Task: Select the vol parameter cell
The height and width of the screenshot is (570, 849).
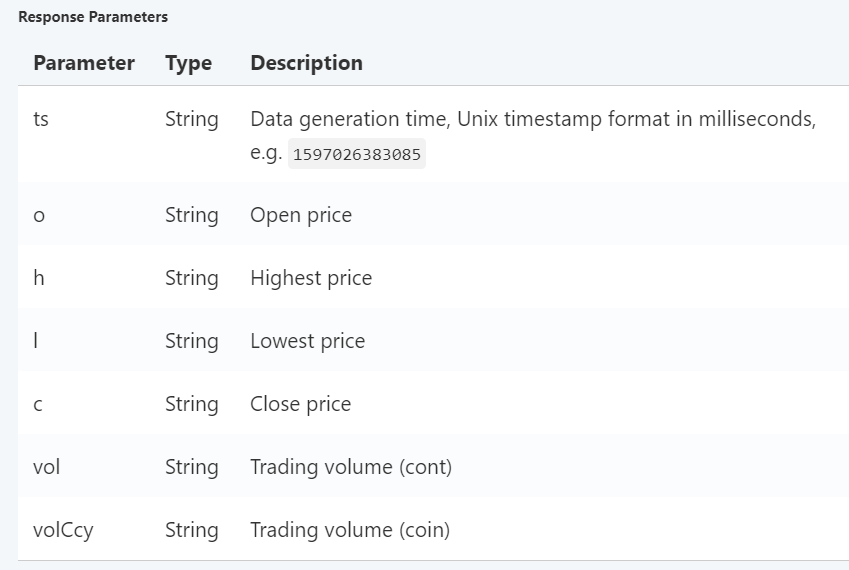Action: 47,467
